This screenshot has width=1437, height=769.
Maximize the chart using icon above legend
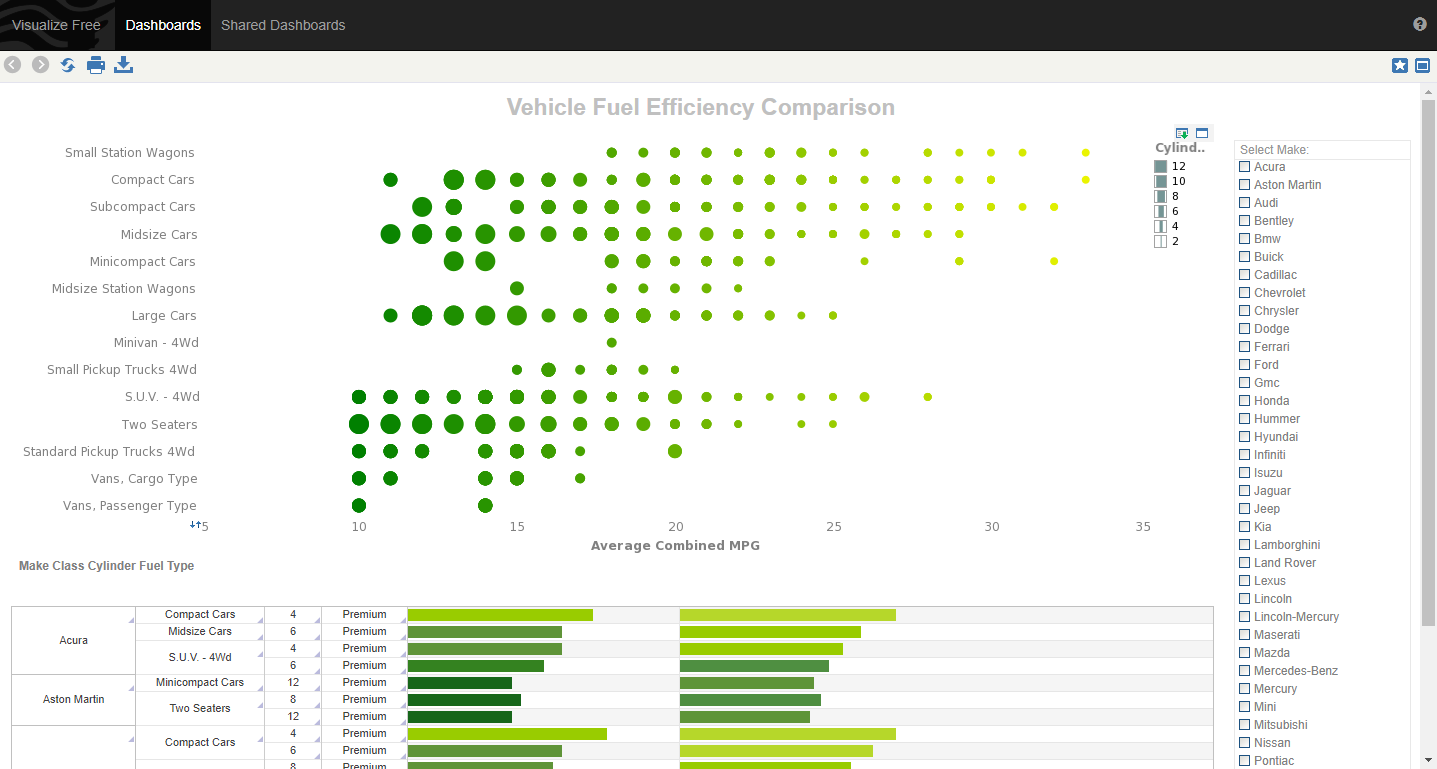(1202, 133)
